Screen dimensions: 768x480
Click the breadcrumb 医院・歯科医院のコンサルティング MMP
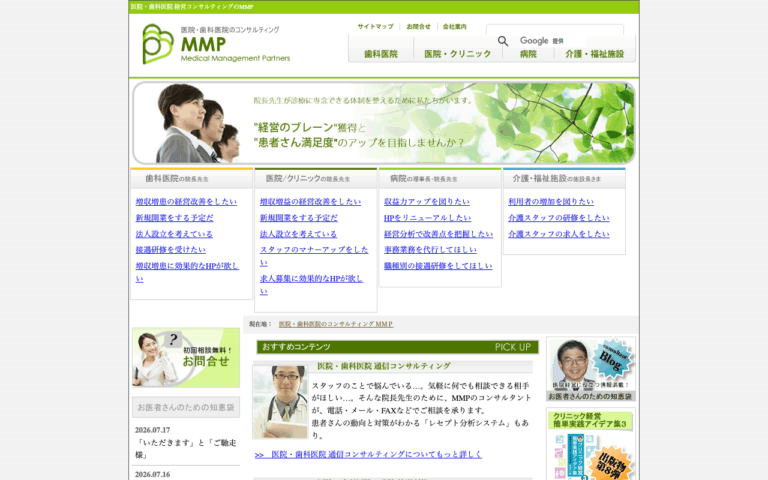(336, 324)
